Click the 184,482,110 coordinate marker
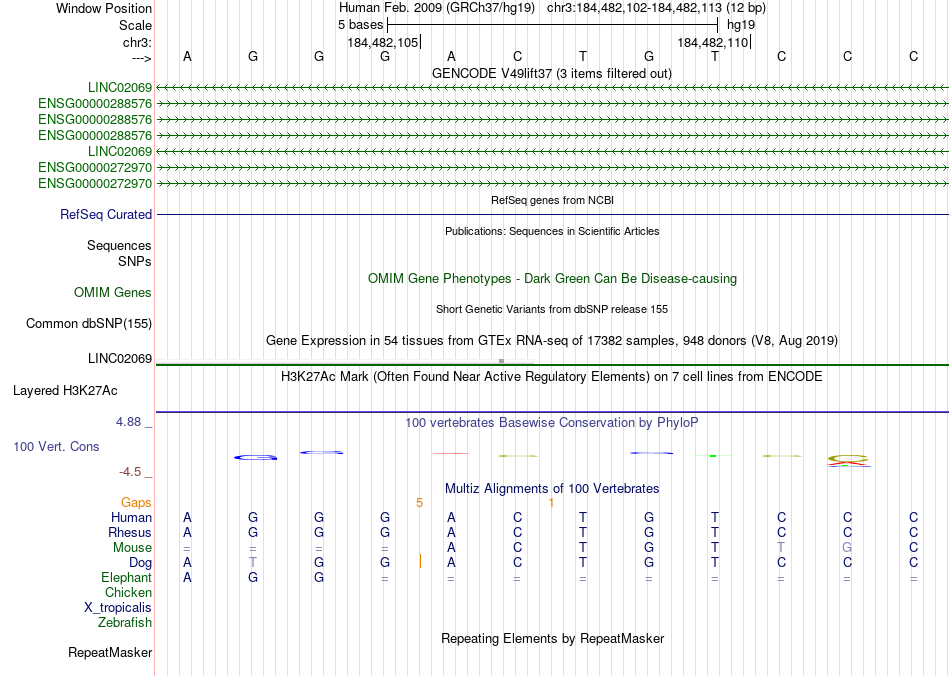 (x=712, y=42)
